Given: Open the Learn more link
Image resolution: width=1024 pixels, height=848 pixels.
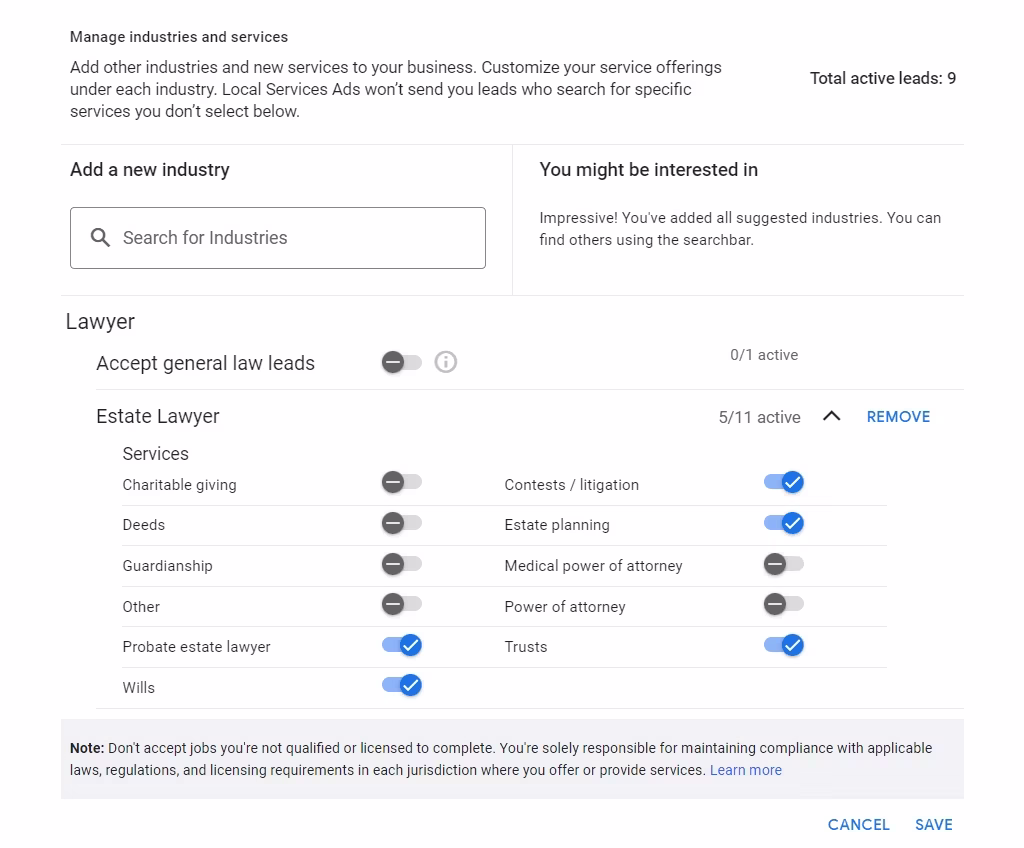Looking at the screenshot, I should [x=746, y=770].
